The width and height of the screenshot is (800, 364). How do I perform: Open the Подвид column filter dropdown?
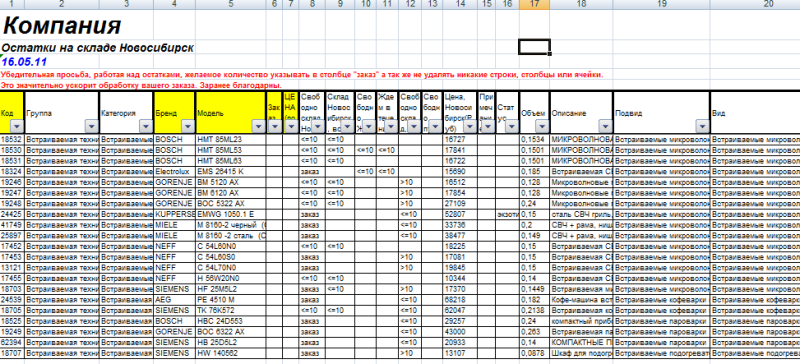tap(703, 126)
